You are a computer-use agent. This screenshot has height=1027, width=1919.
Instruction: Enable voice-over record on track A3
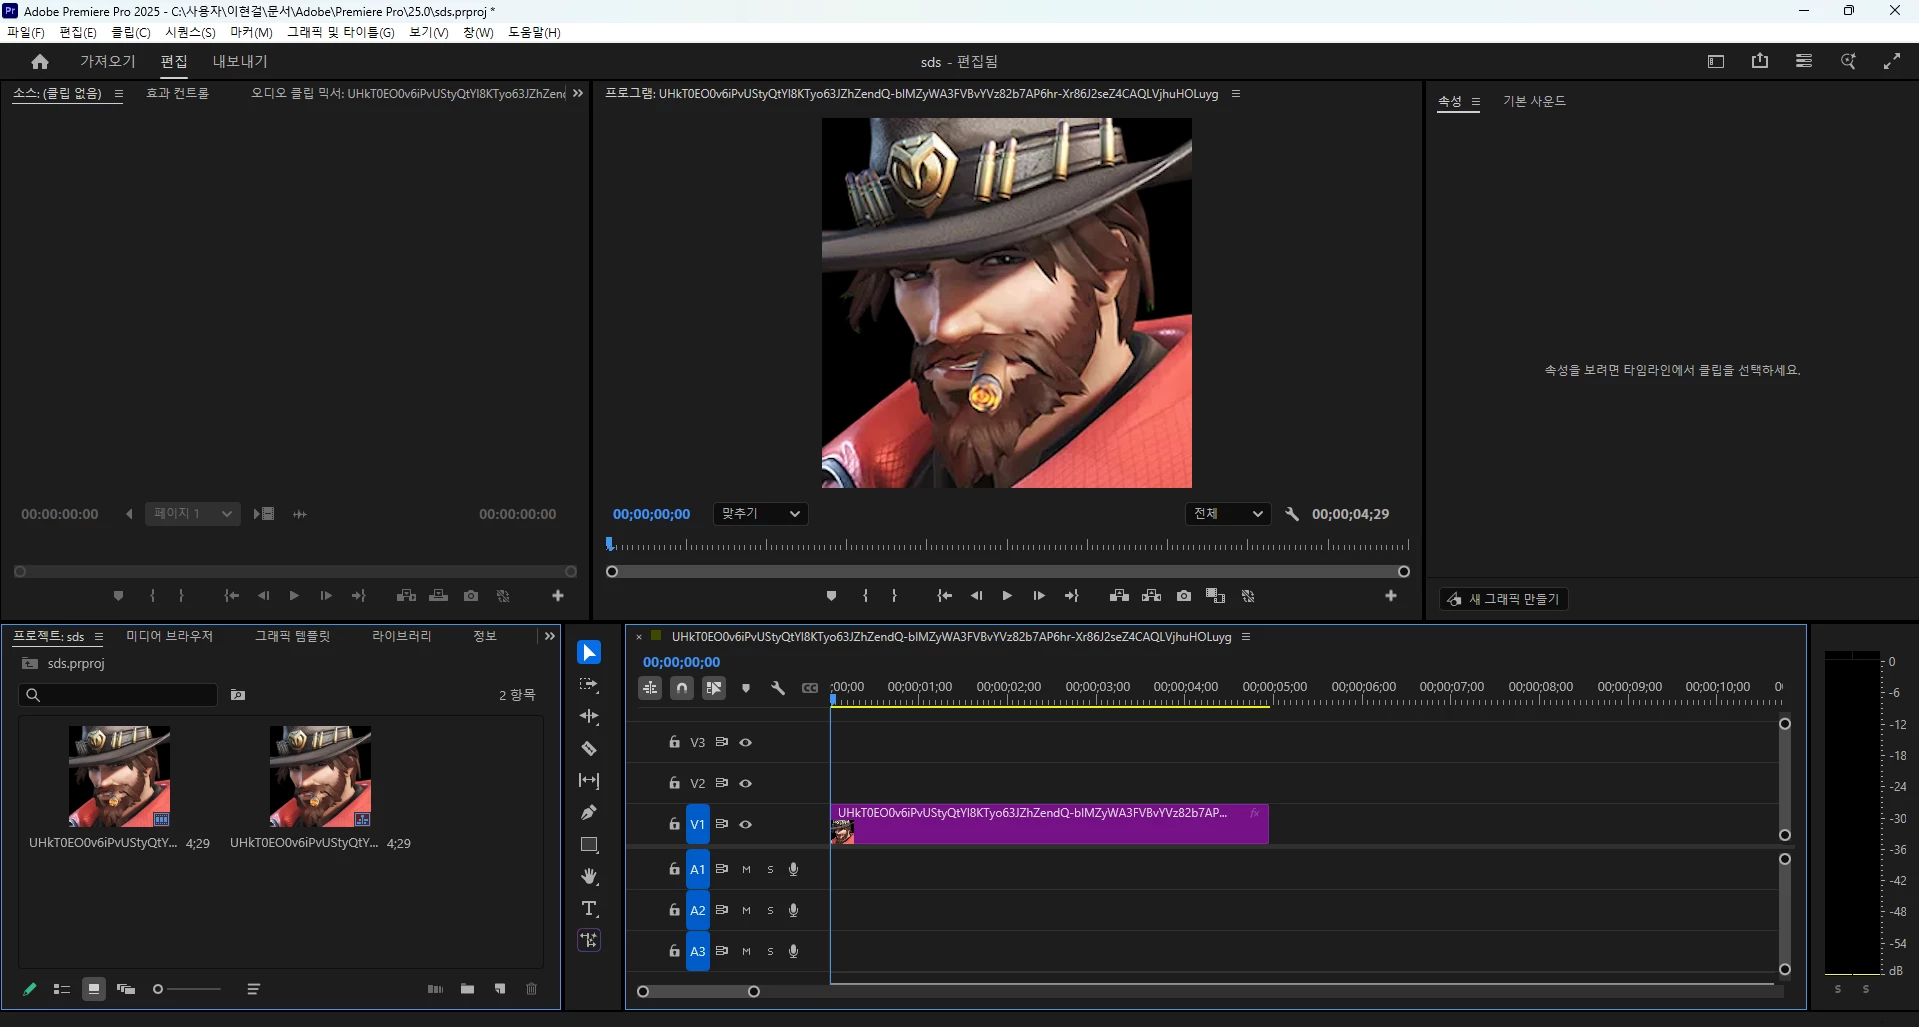[x=793, y=952]
